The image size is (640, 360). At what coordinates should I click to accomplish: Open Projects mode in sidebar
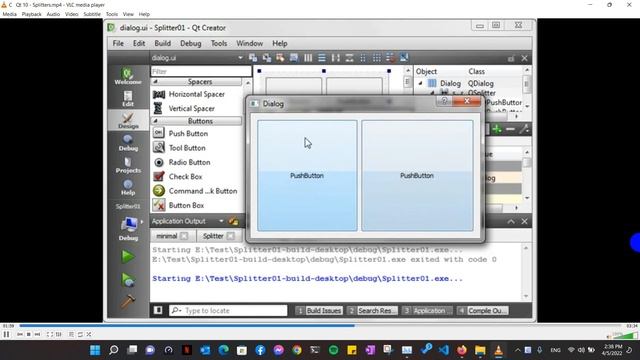(x=128, y=165)
